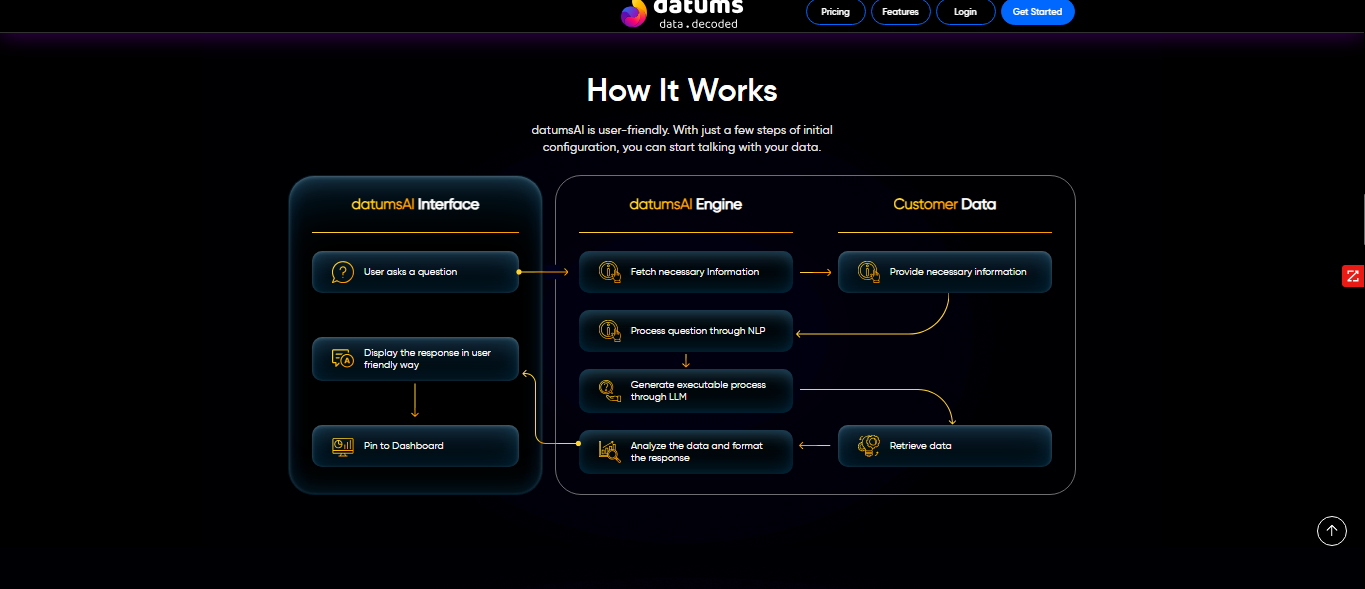Screen dimensions: 1365x589
Task: Click the 'Customer Data' heading
Action: click(x=945, y=204)
